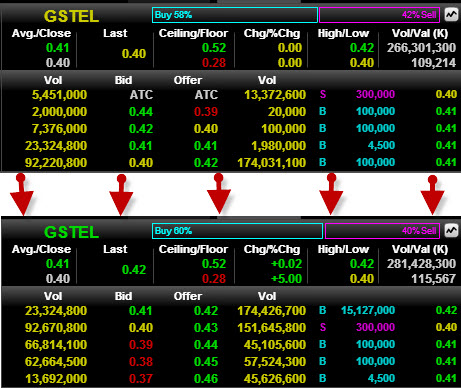Click the Buy 60% bar

pos(237,231)
